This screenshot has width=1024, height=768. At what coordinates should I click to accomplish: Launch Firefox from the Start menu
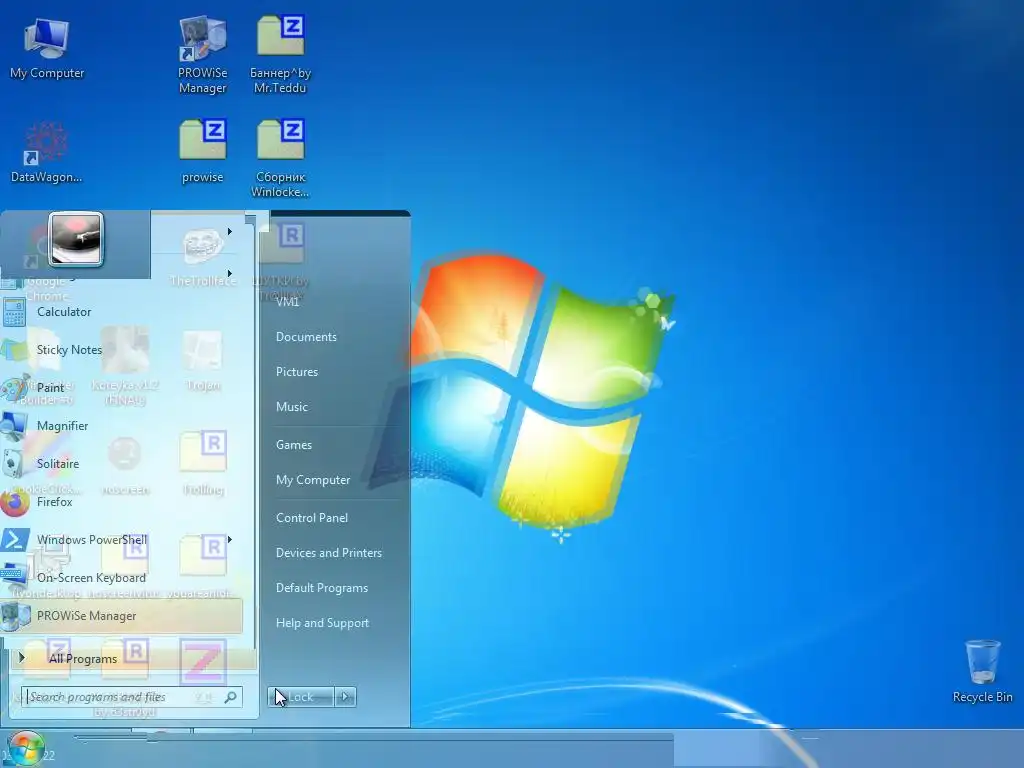click(121, 502)
